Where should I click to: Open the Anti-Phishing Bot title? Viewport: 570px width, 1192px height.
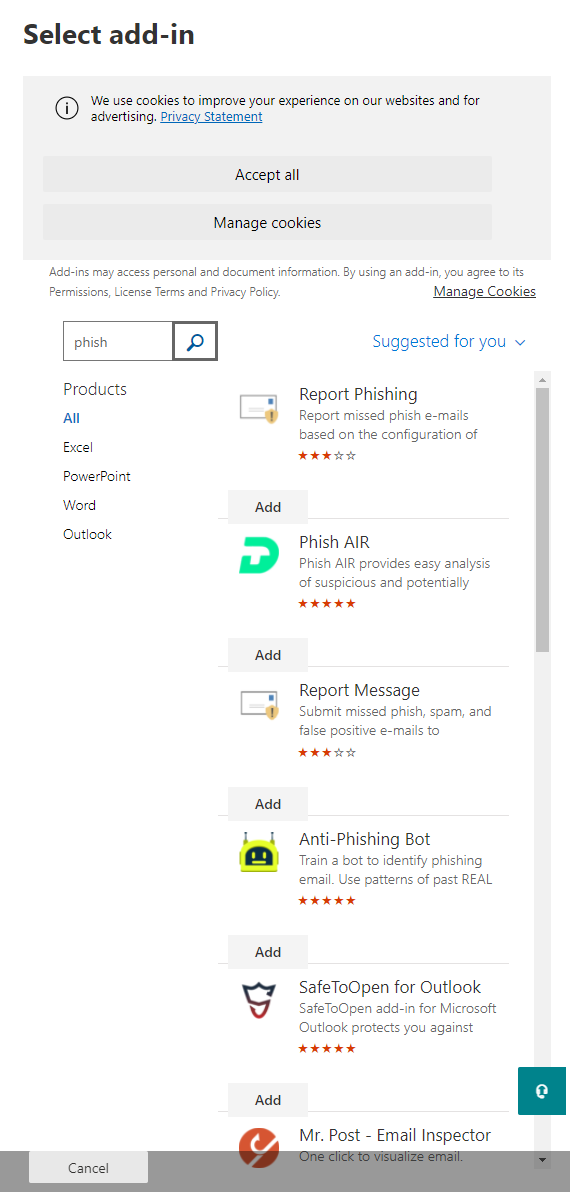pos(365,839)
